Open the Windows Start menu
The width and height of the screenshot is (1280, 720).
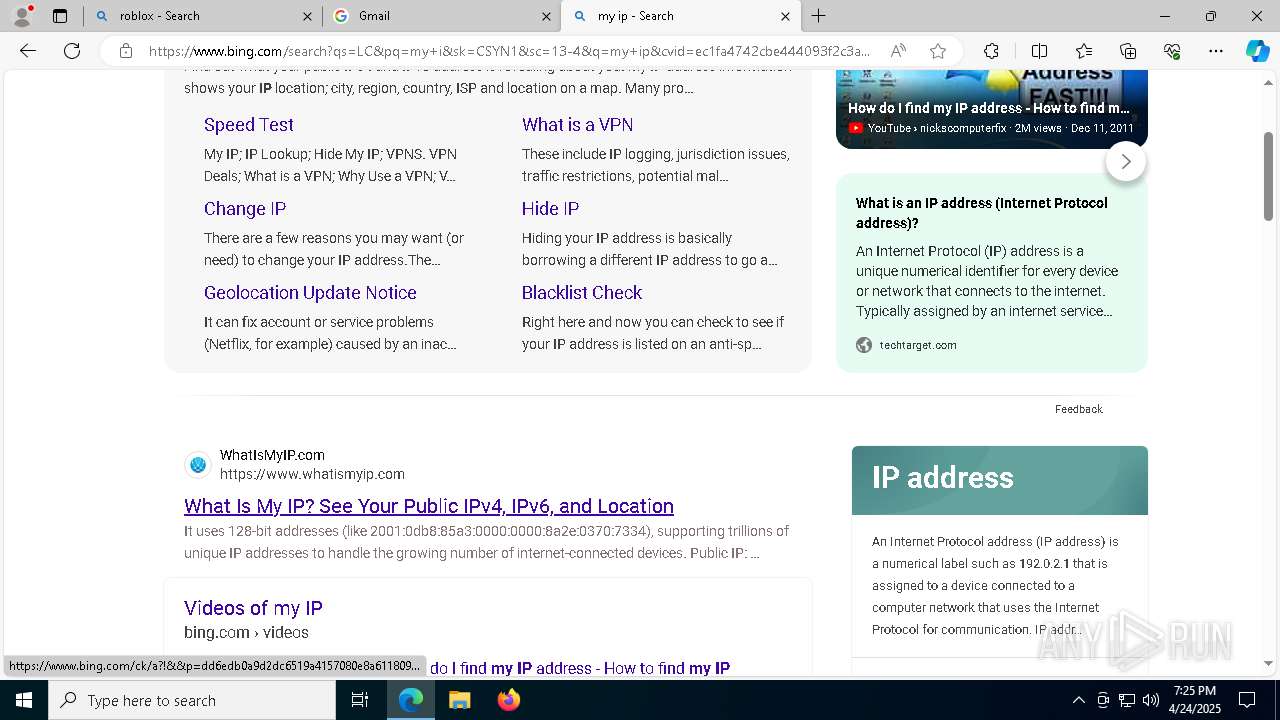tap(24, 700)
